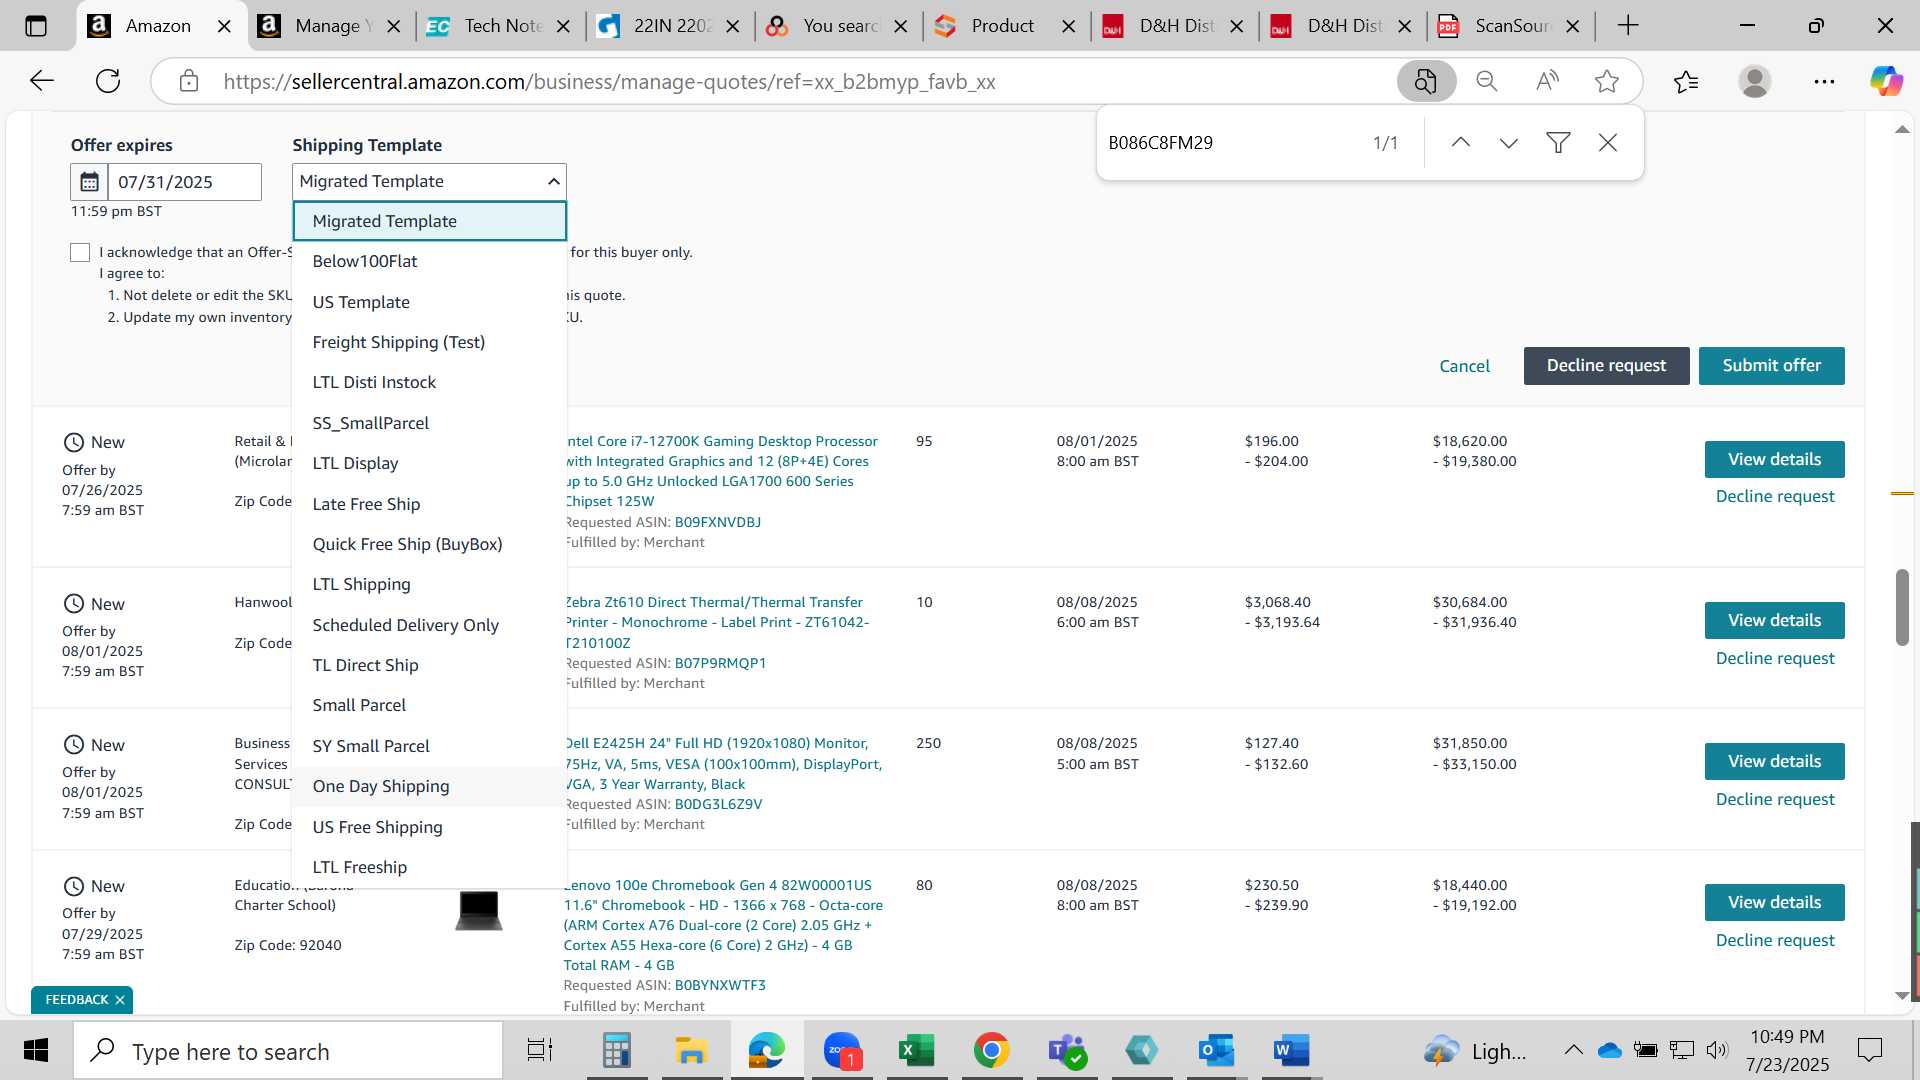Screen dimensions: 1920x1080
Task: Click the Offer expires date field
Action: 184,182
